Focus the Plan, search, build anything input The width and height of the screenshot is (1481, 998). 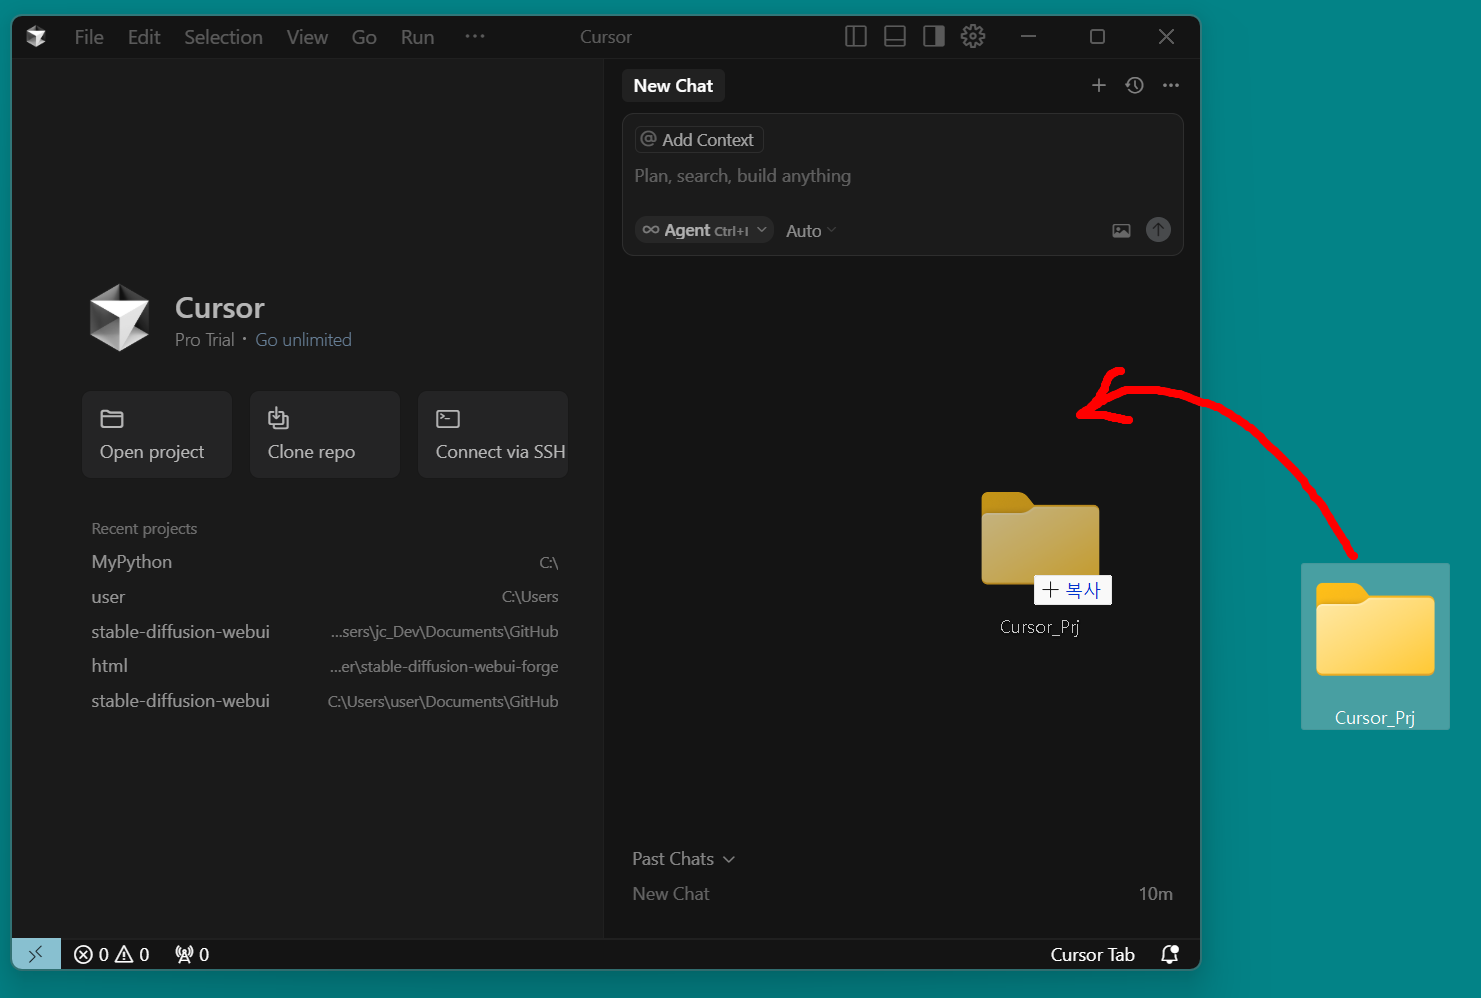click(x=902, y=176)
